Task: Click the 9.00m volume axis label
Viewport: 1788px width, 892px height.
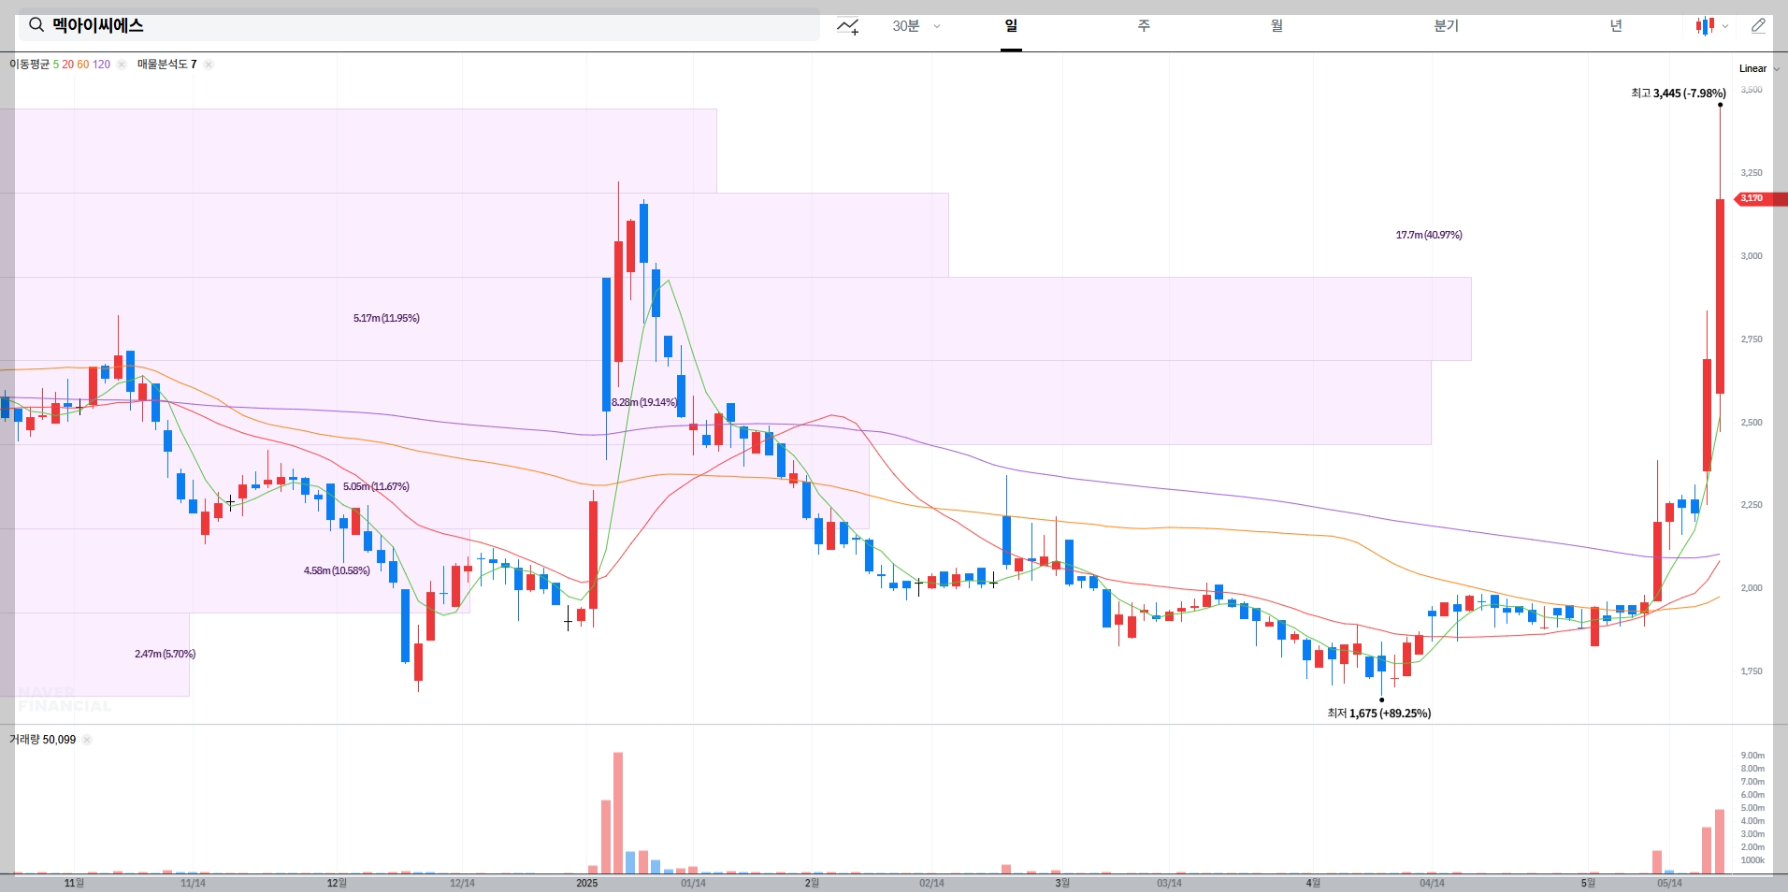Action: pos(1752,755)
